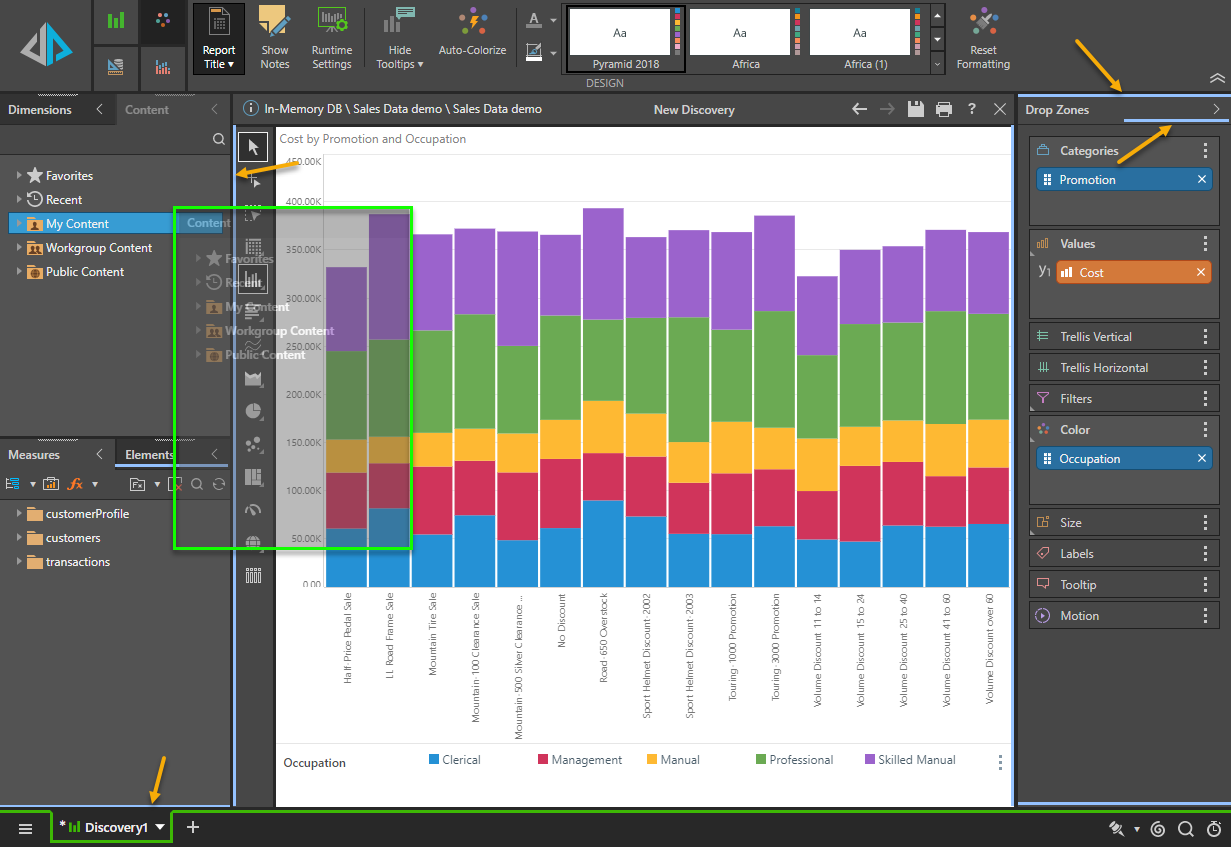Print the report with the printer icon
This screenshot has width=1231, height=847.
[943, 109]
